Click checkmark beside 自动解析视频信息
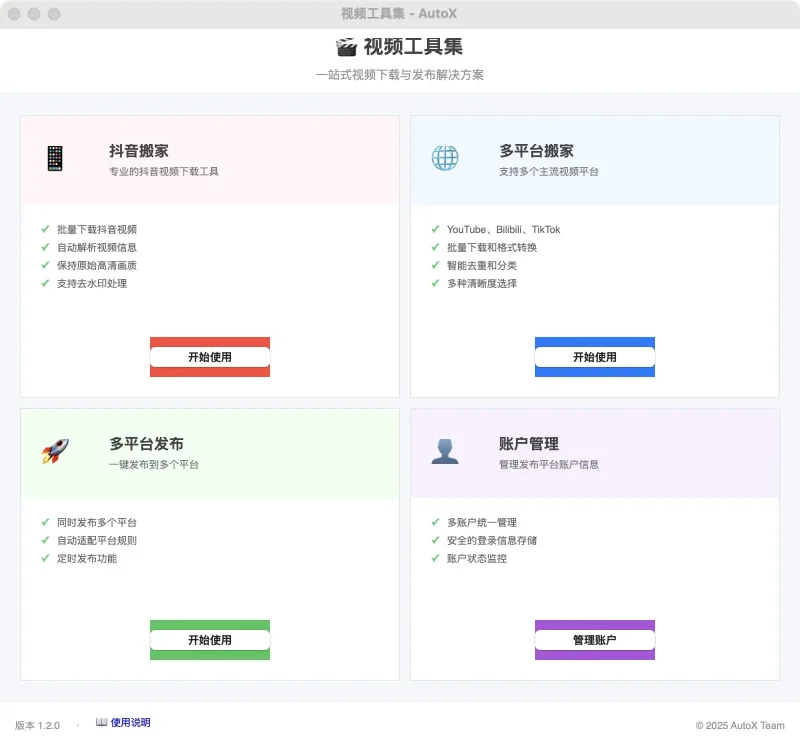Screen dimensions: 800x750 [45, 247]
